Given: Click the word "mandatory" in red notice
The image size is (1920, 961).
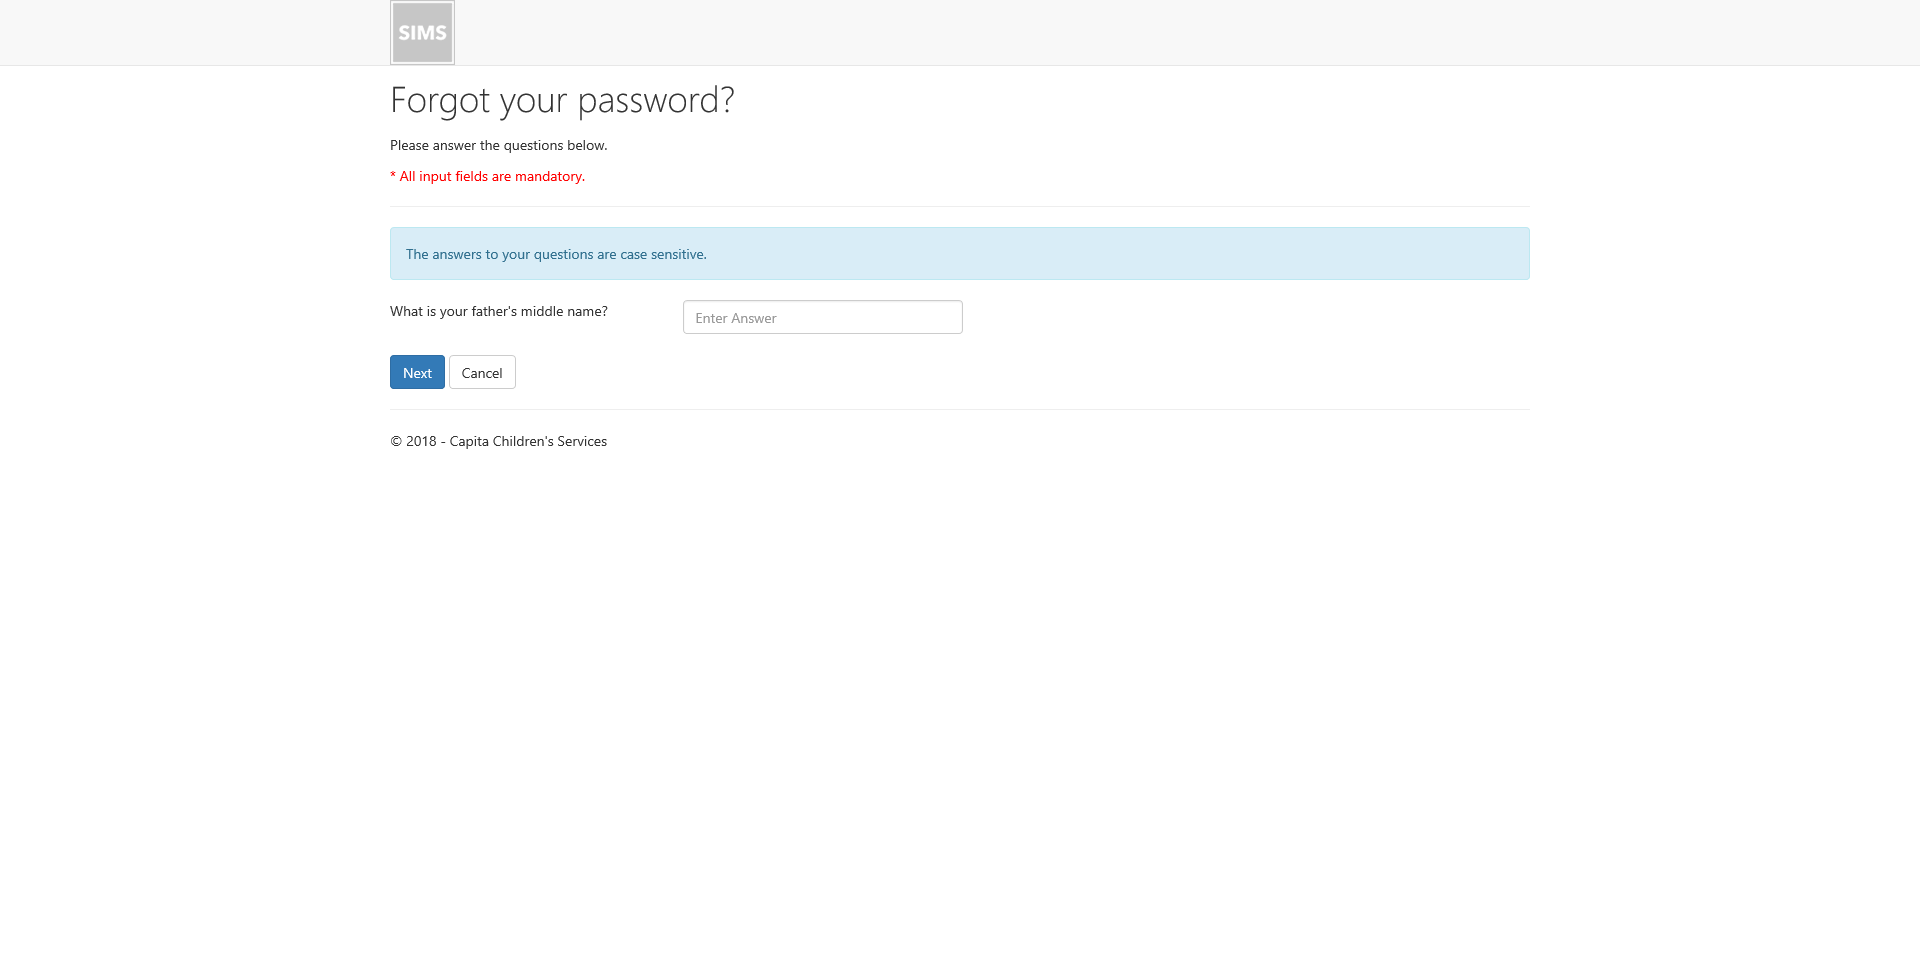Looking at the screenshot, I should [549, 176].
